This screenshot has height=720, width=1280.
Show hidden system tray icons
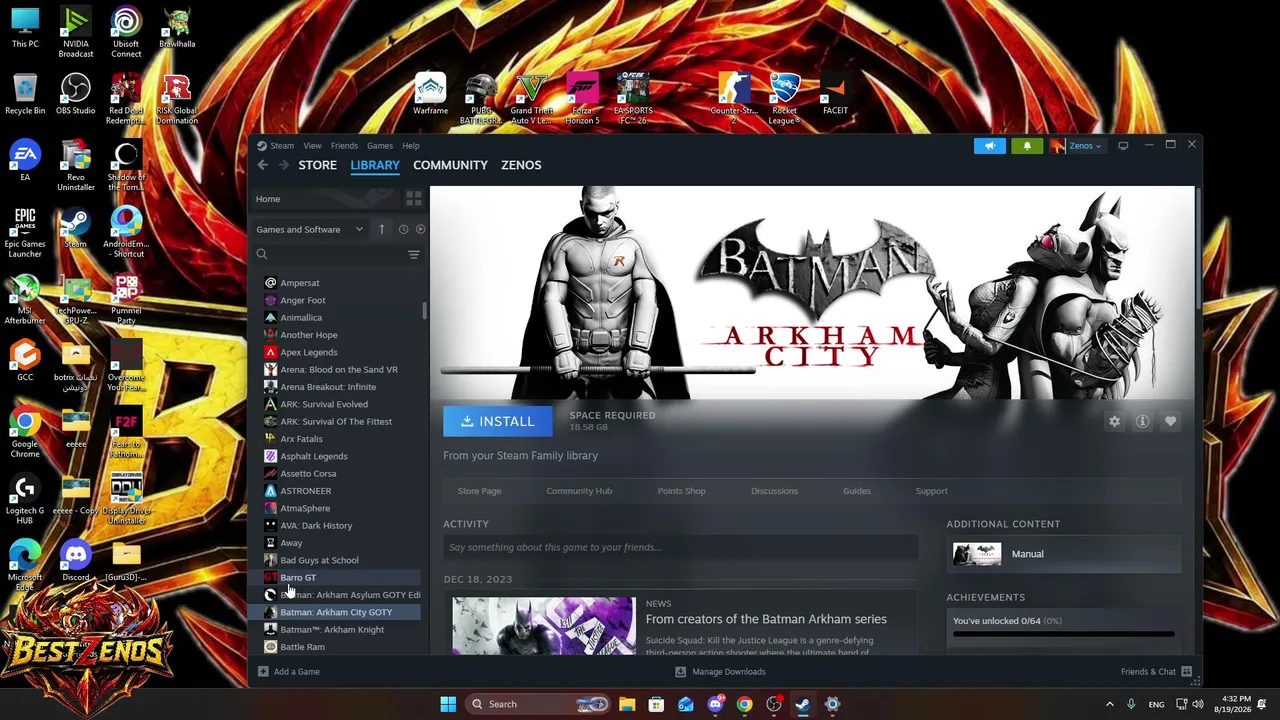click(1109, 704)
